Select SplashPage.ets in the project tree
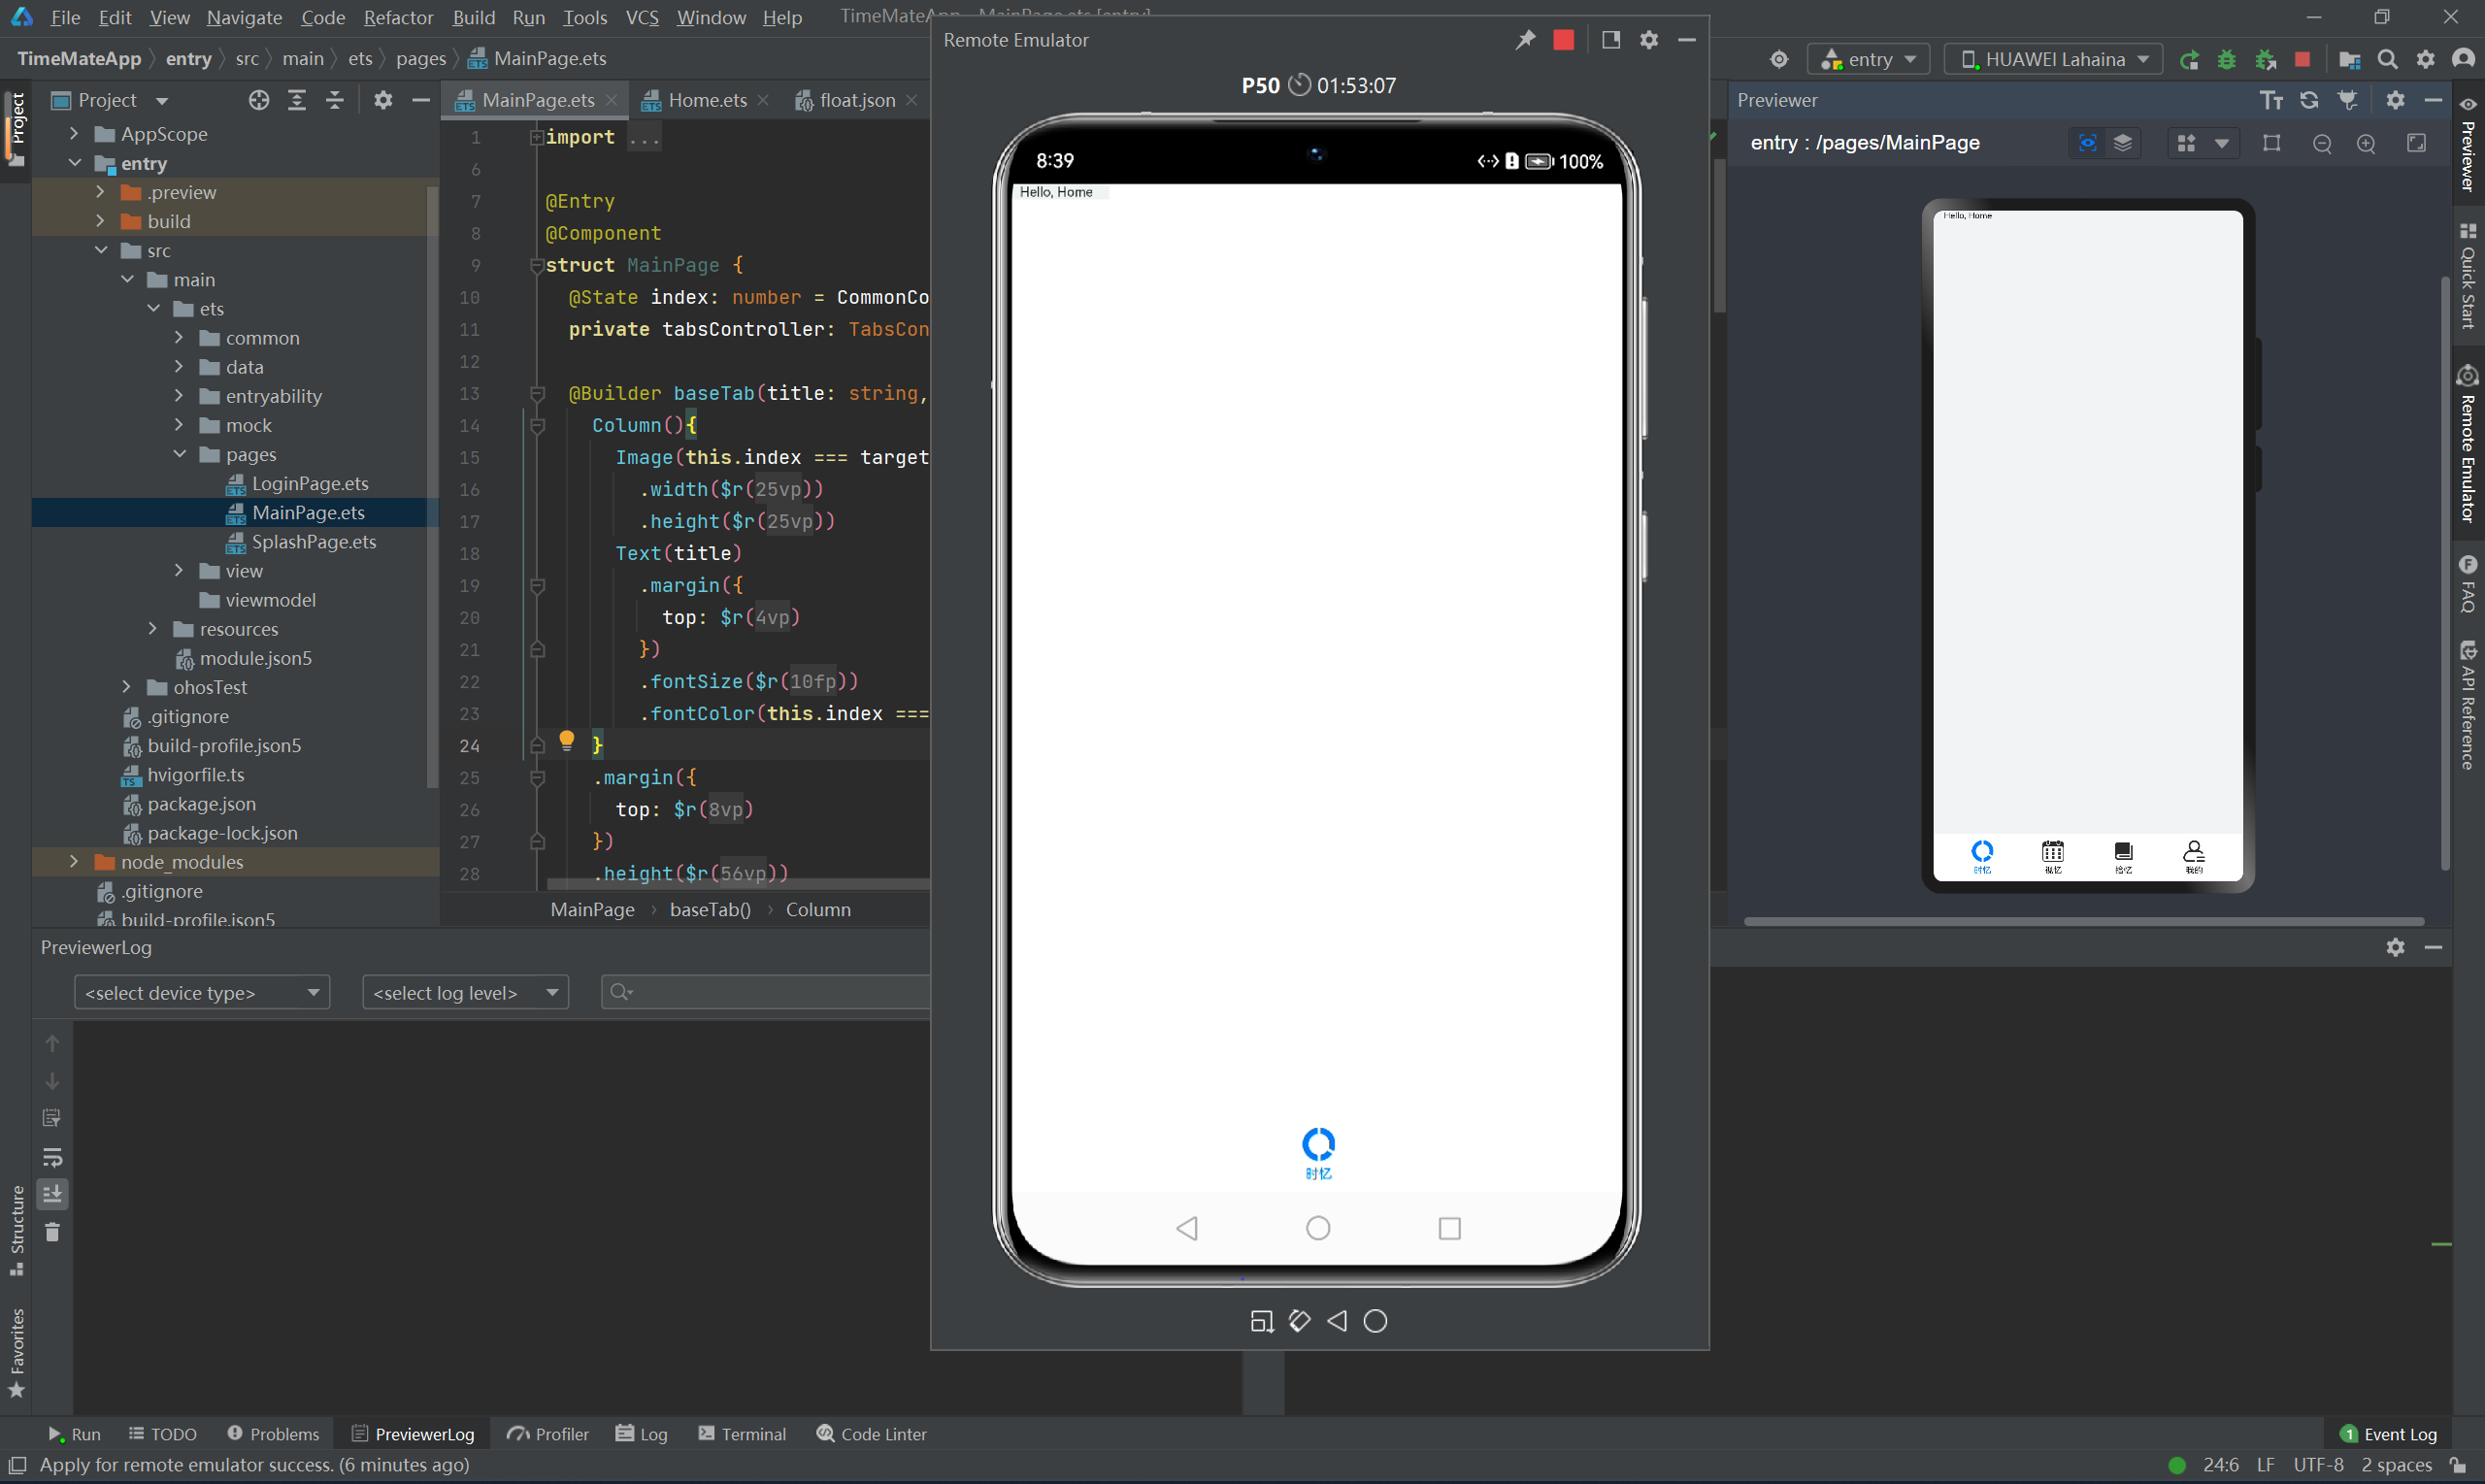The image size is (2485, 1484). tap(301, 541)
